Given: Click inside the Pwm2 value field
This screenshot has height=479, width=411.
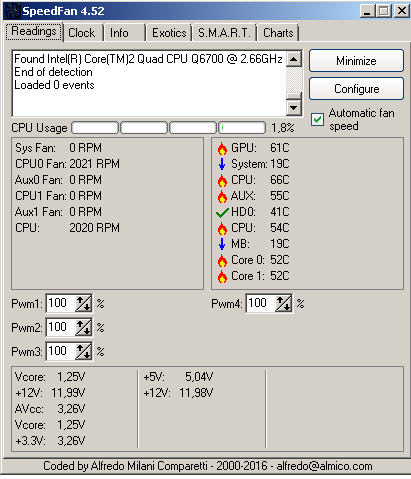Looking at the screenshot, I should coord(61,327).
